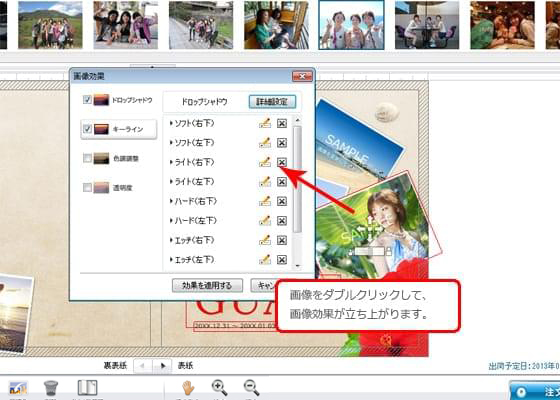The image size is (560, 400).
Task: Select the highlighted three-women sky thumbnail
Action: (351, 25)
